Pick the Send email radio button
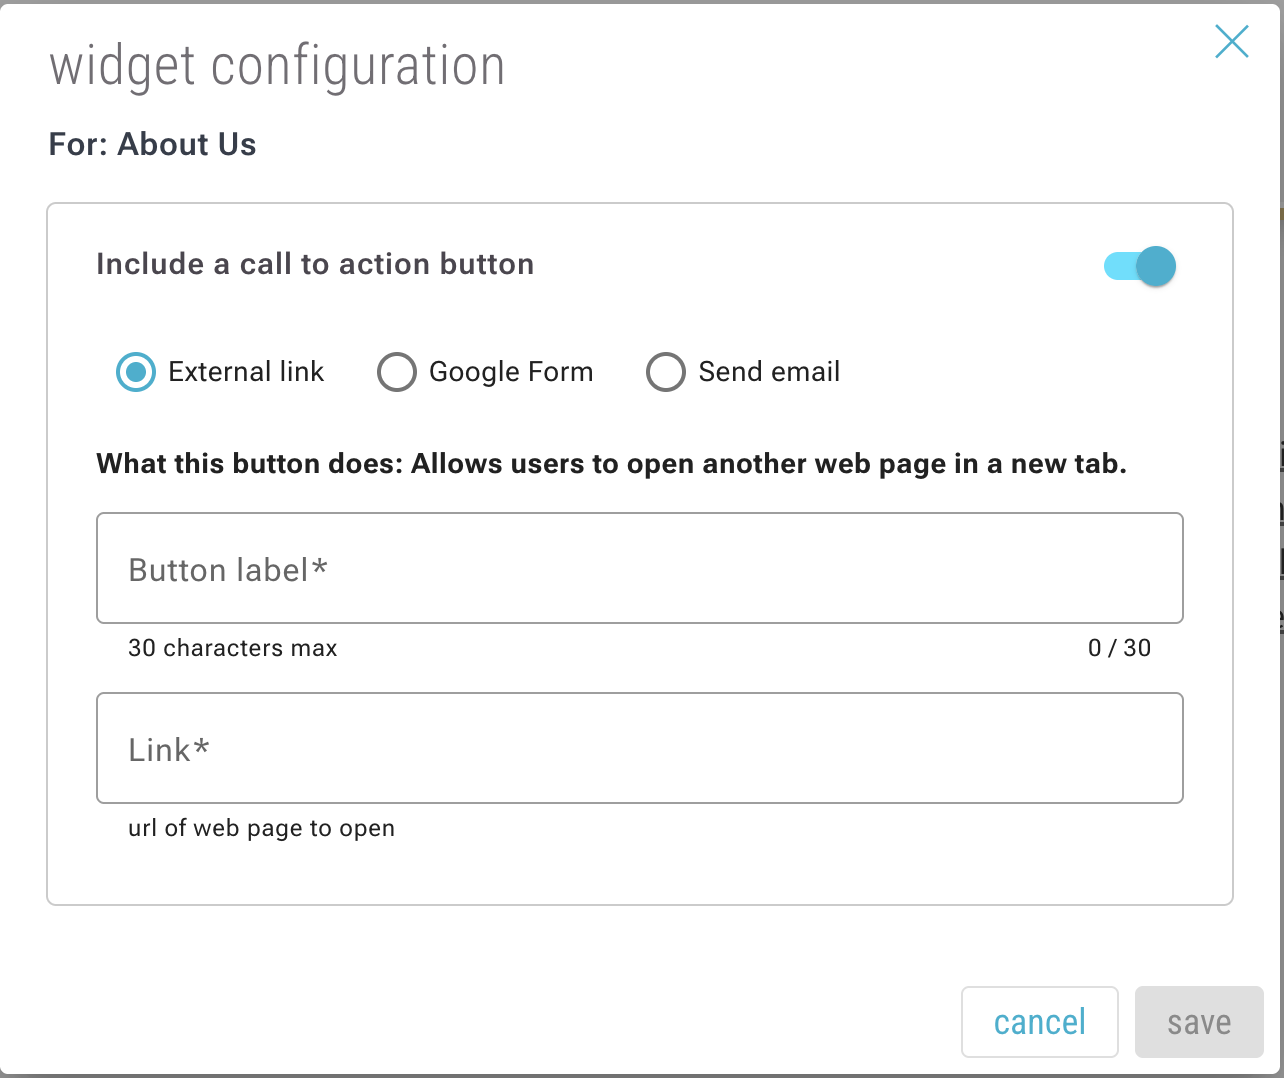This screenshot has width=1284, height=1078. click(x=666, y=372)
